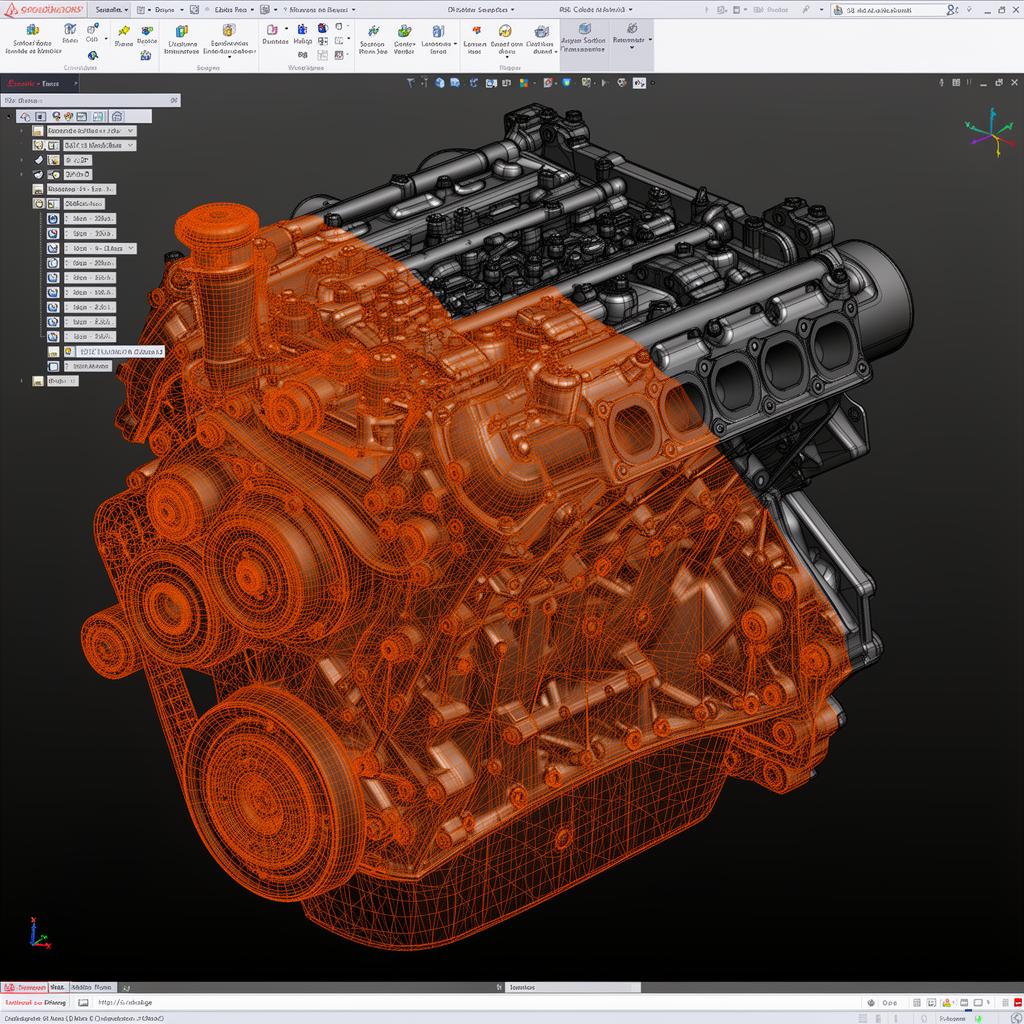Open the dropdown arrow on the first tree row

coord(131,131)
